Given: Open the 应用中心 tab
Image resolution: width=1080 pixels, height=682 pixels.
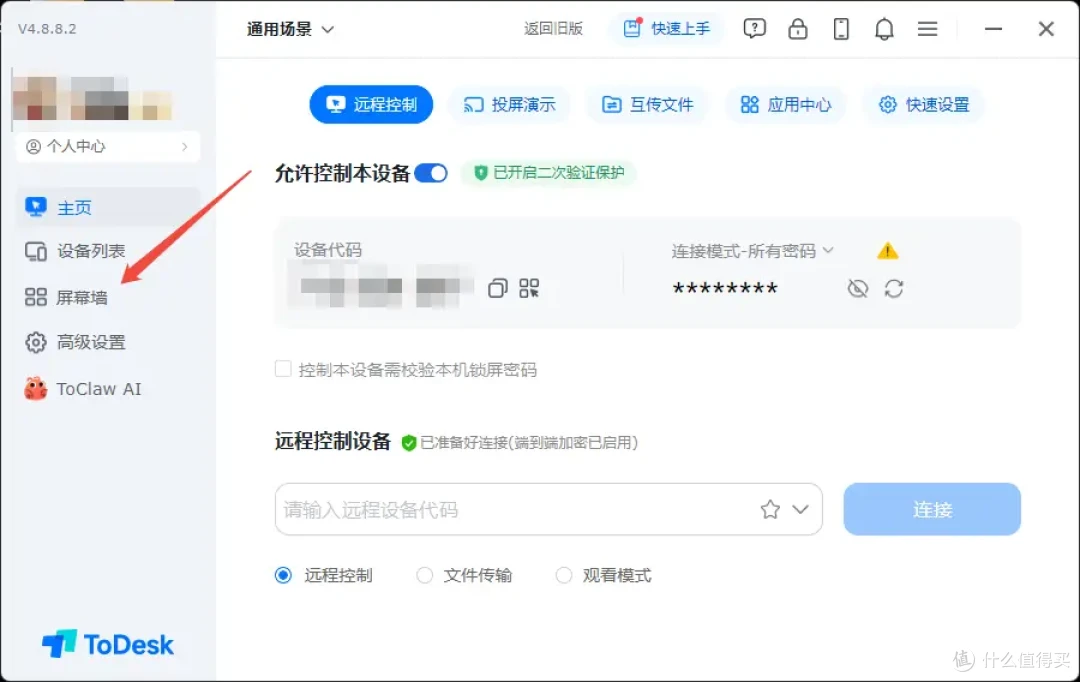Looking at the screenshot, I should pyautogui.click(x=785, y=105).
